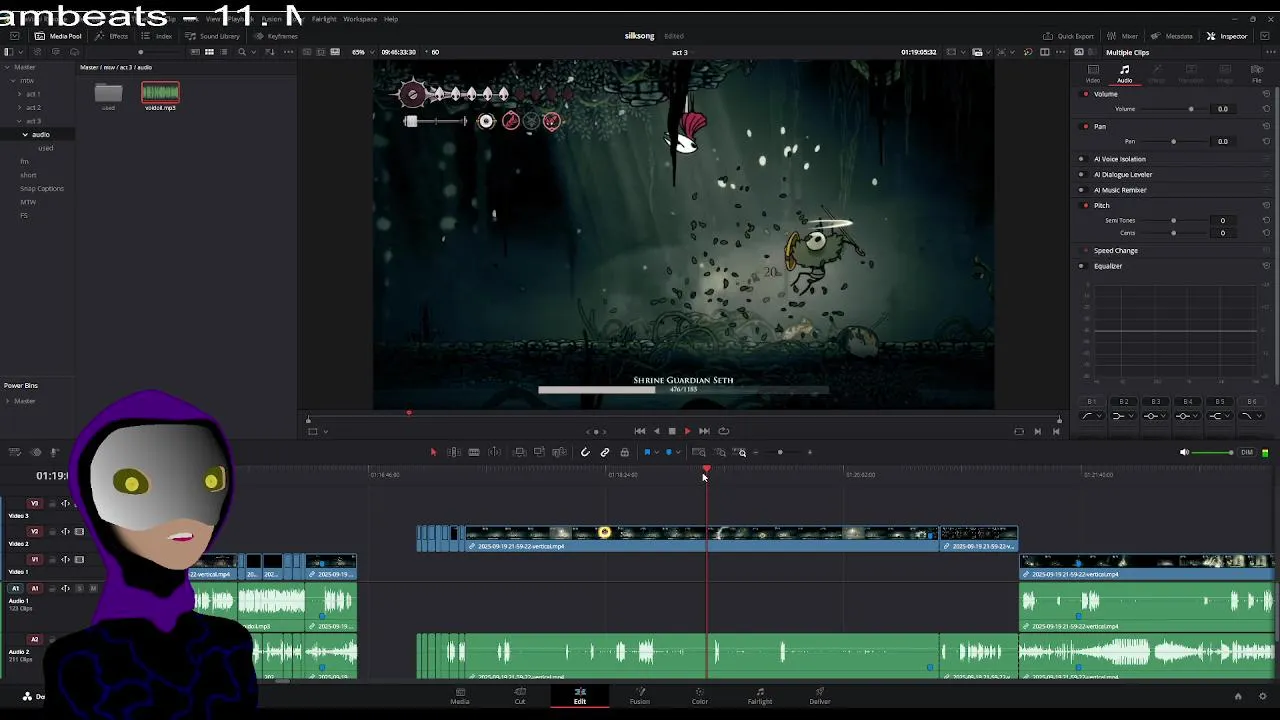Click the blue Marker icon
Screen dimensions: 1280x720
[x=668, y=452]
